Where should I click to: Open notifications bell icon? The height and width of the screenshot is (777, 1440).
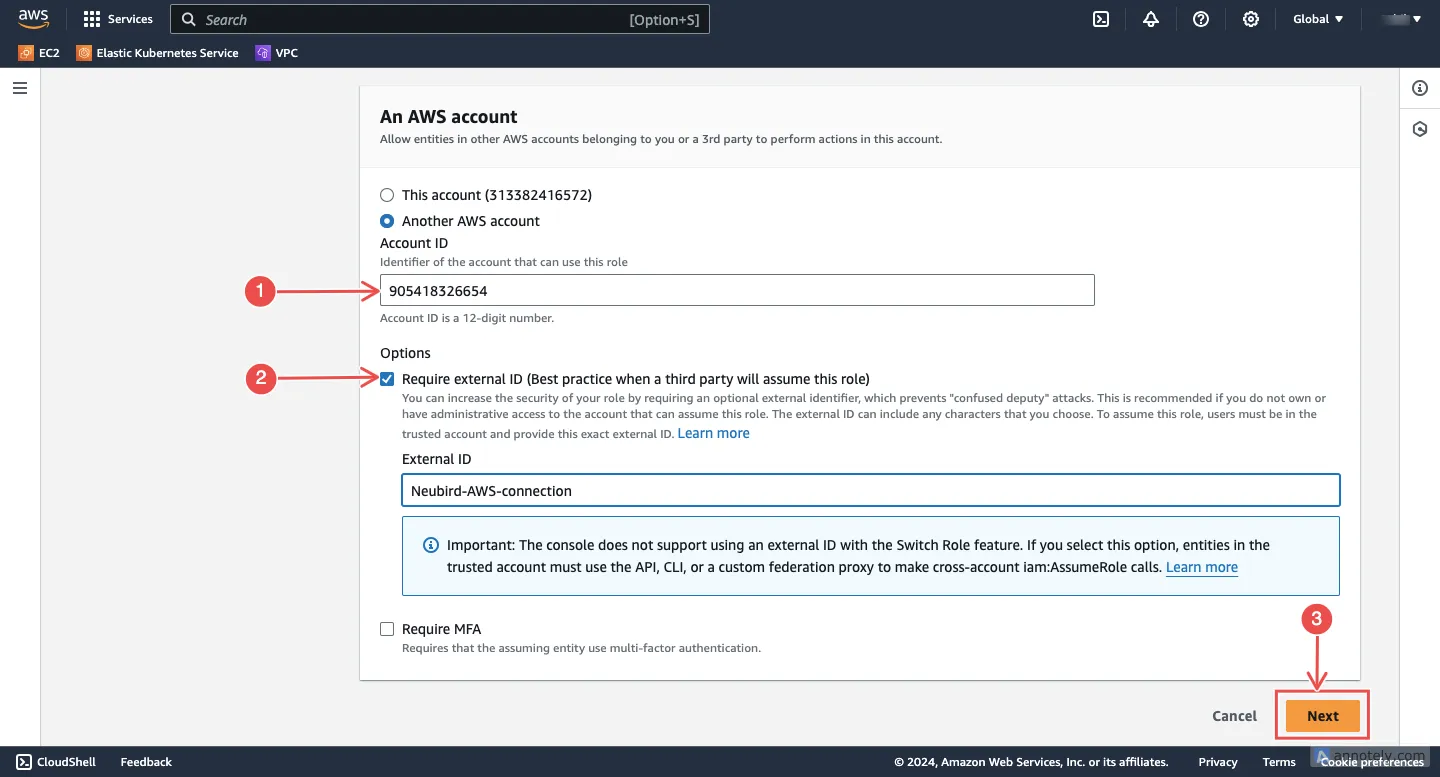[x=1151, y=19]
